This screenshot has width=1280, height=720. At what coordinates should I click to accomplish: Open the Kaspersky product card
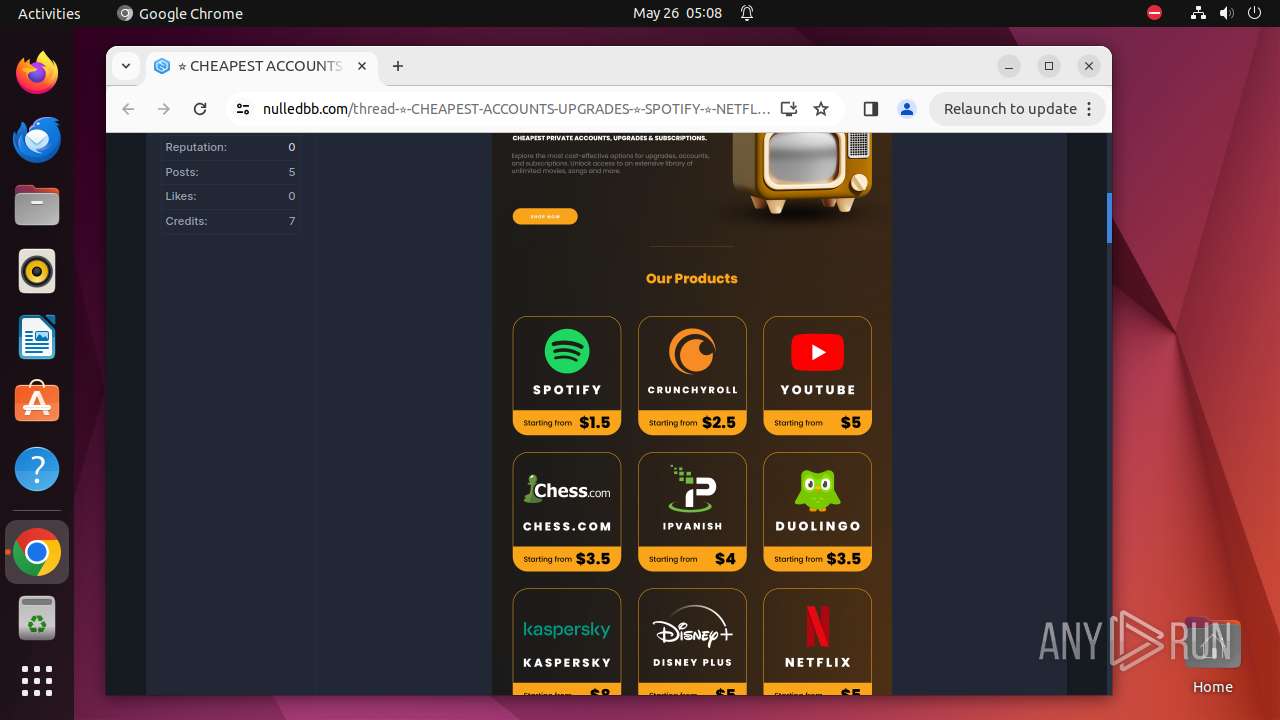pyautogui.click(x=567, y=641)
